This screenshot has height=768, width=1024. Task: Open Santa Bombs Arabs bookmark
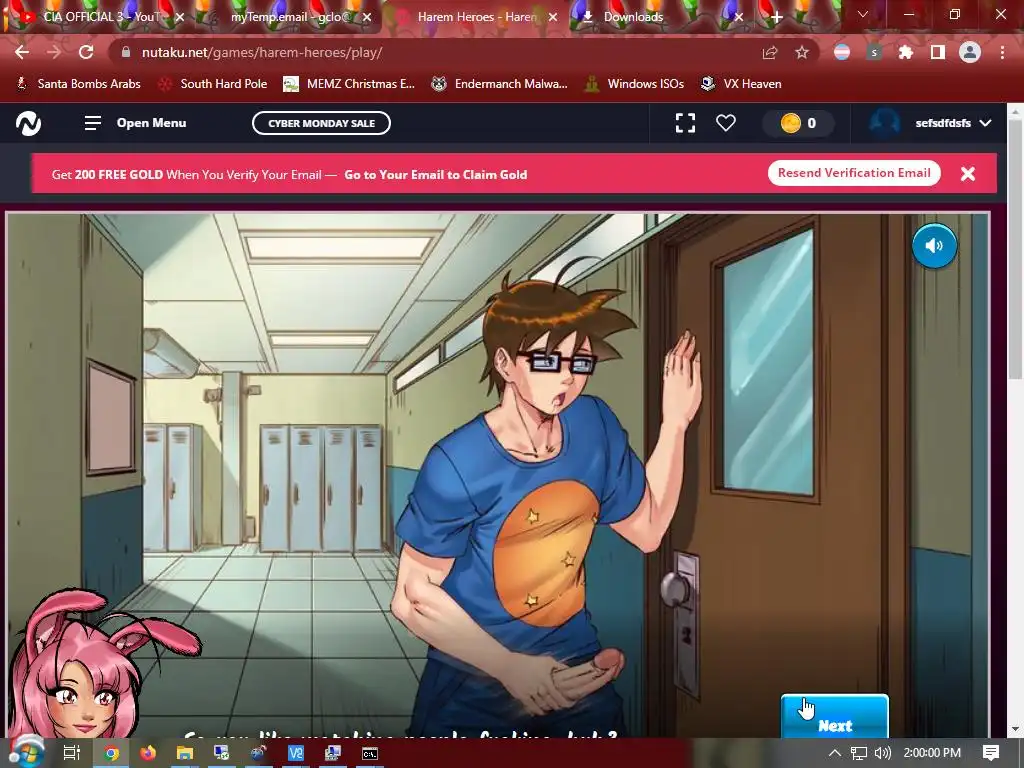click(x=78, y=84)
